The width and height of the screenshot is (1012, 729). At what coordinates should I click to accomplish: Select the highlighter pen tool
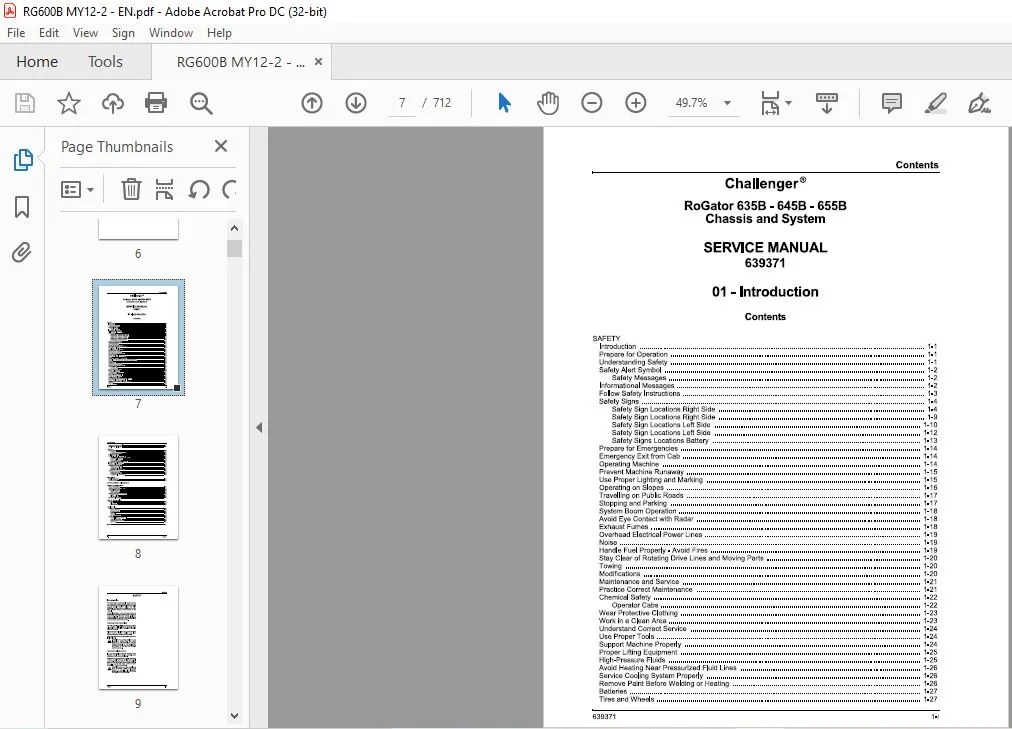pos(935,103)
